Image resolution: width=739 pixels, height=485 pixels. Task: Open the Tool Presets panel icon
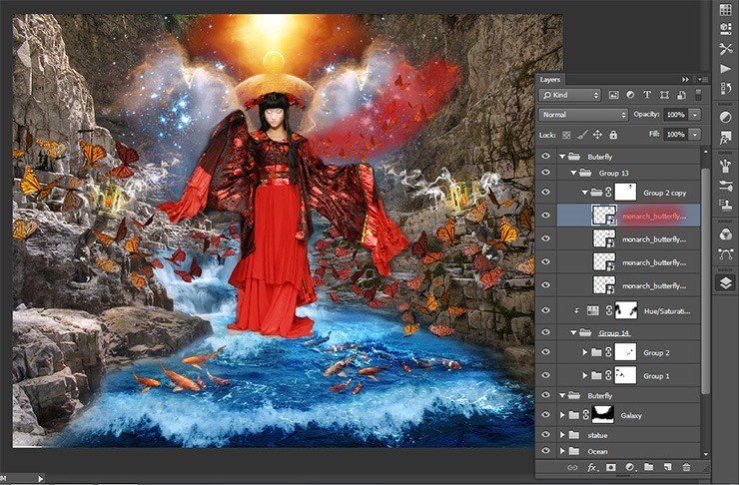(x=726, y=49)
